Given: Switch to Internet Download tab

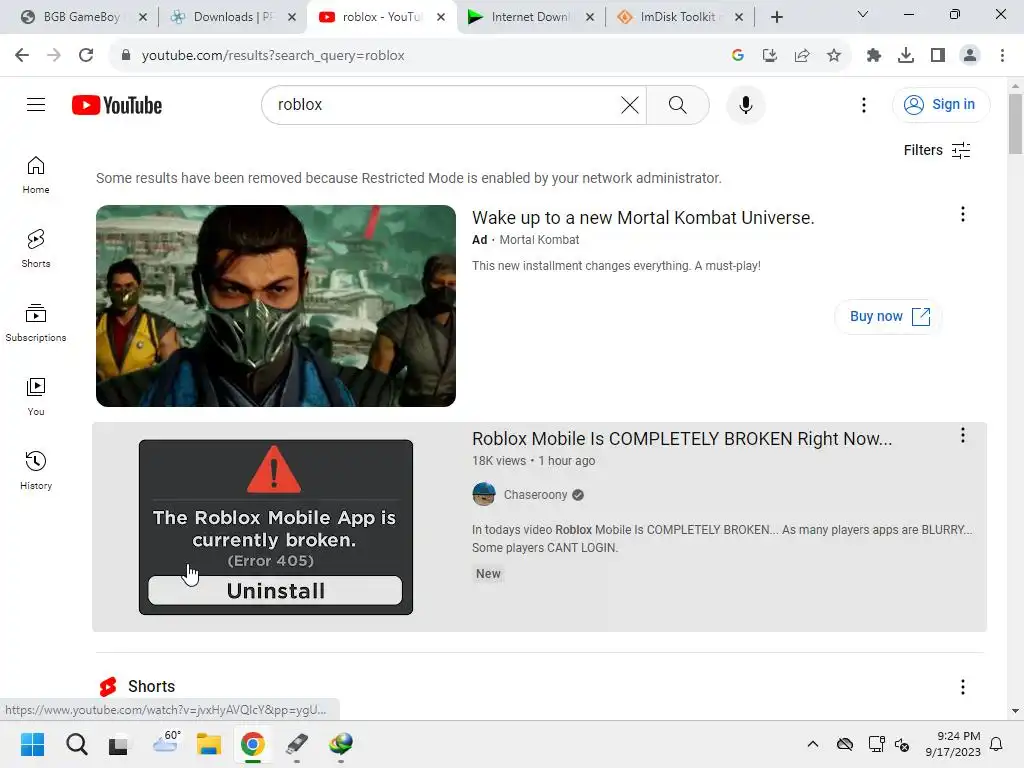Looking at the screenshot, I should [528, 17].
